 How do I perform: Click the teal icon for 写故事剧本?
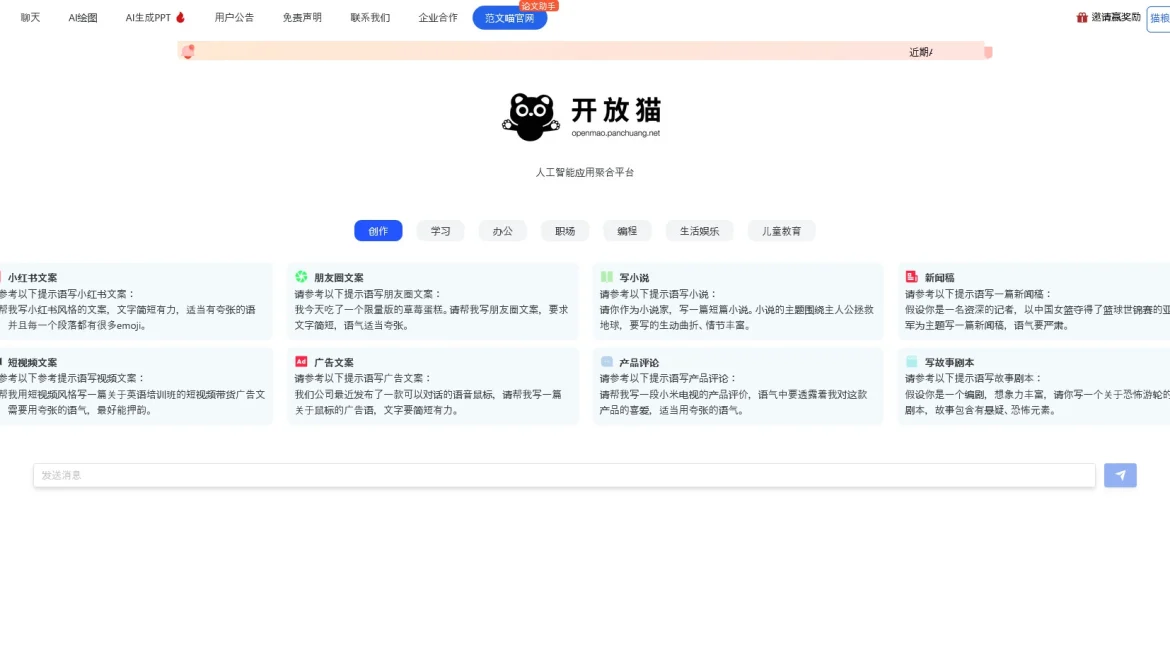click(x=911, y=361)
